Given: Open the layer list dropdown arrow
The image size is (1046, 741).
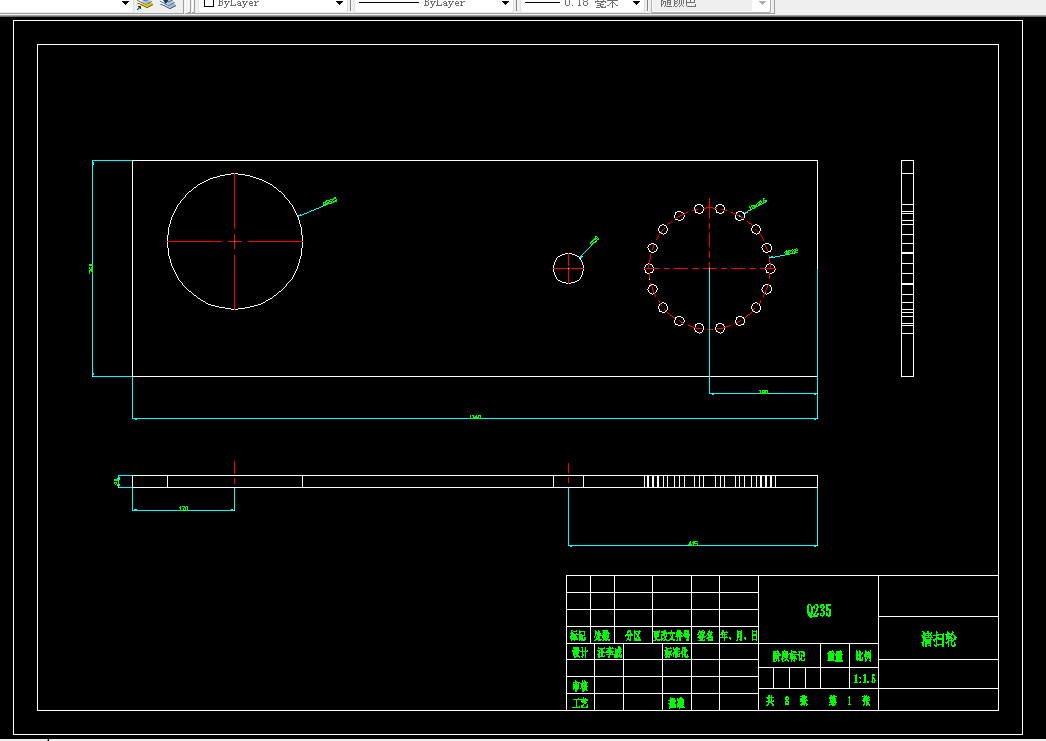Looking at the screenshot, I should [x=125, y=4].
